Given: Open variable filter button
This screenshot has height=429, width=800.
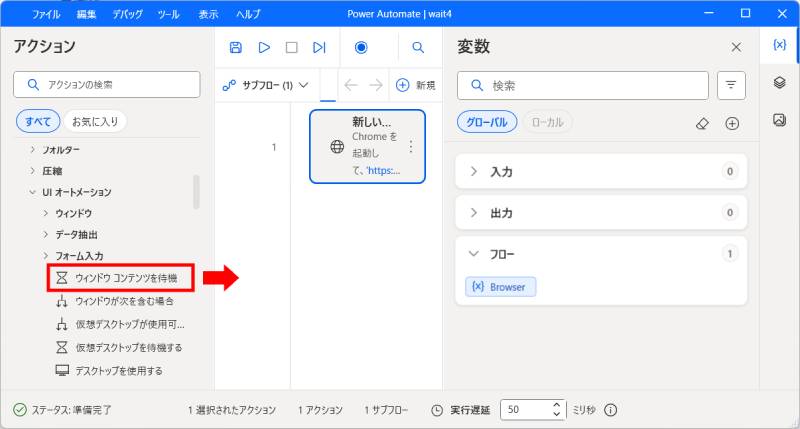Looking at the screenshot, I should point(731,85).
